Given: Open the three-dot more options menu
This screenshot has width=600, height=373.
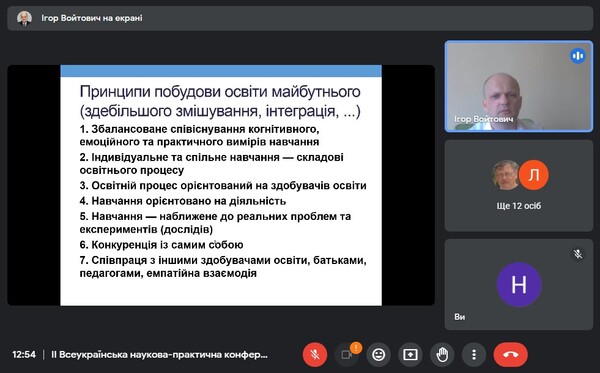Looking at the screenshot, I should point(474,355).
